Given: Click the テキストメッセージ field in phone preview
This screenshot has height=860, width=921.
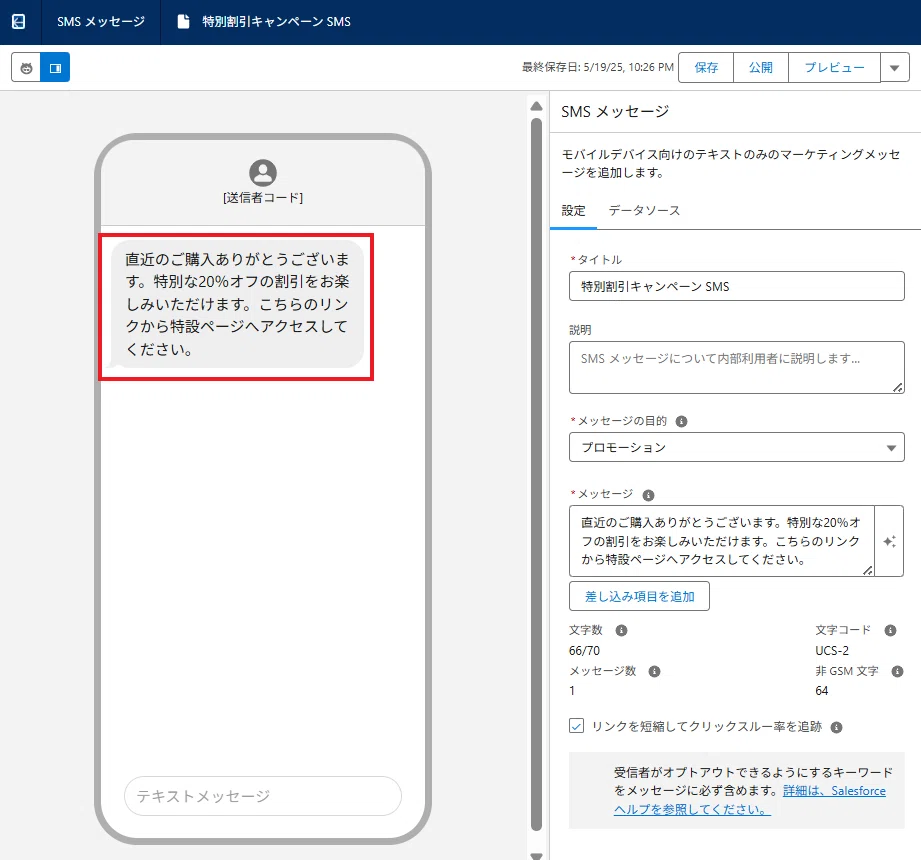Looking at the screenshot, I should [x=263, y=796].
